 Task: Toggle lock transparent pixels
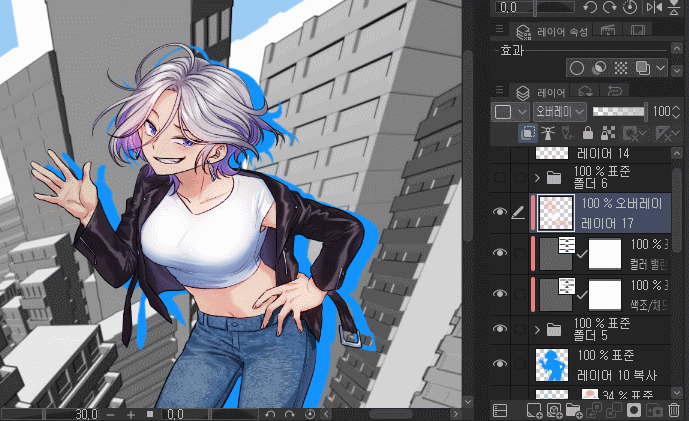(608, 133)
